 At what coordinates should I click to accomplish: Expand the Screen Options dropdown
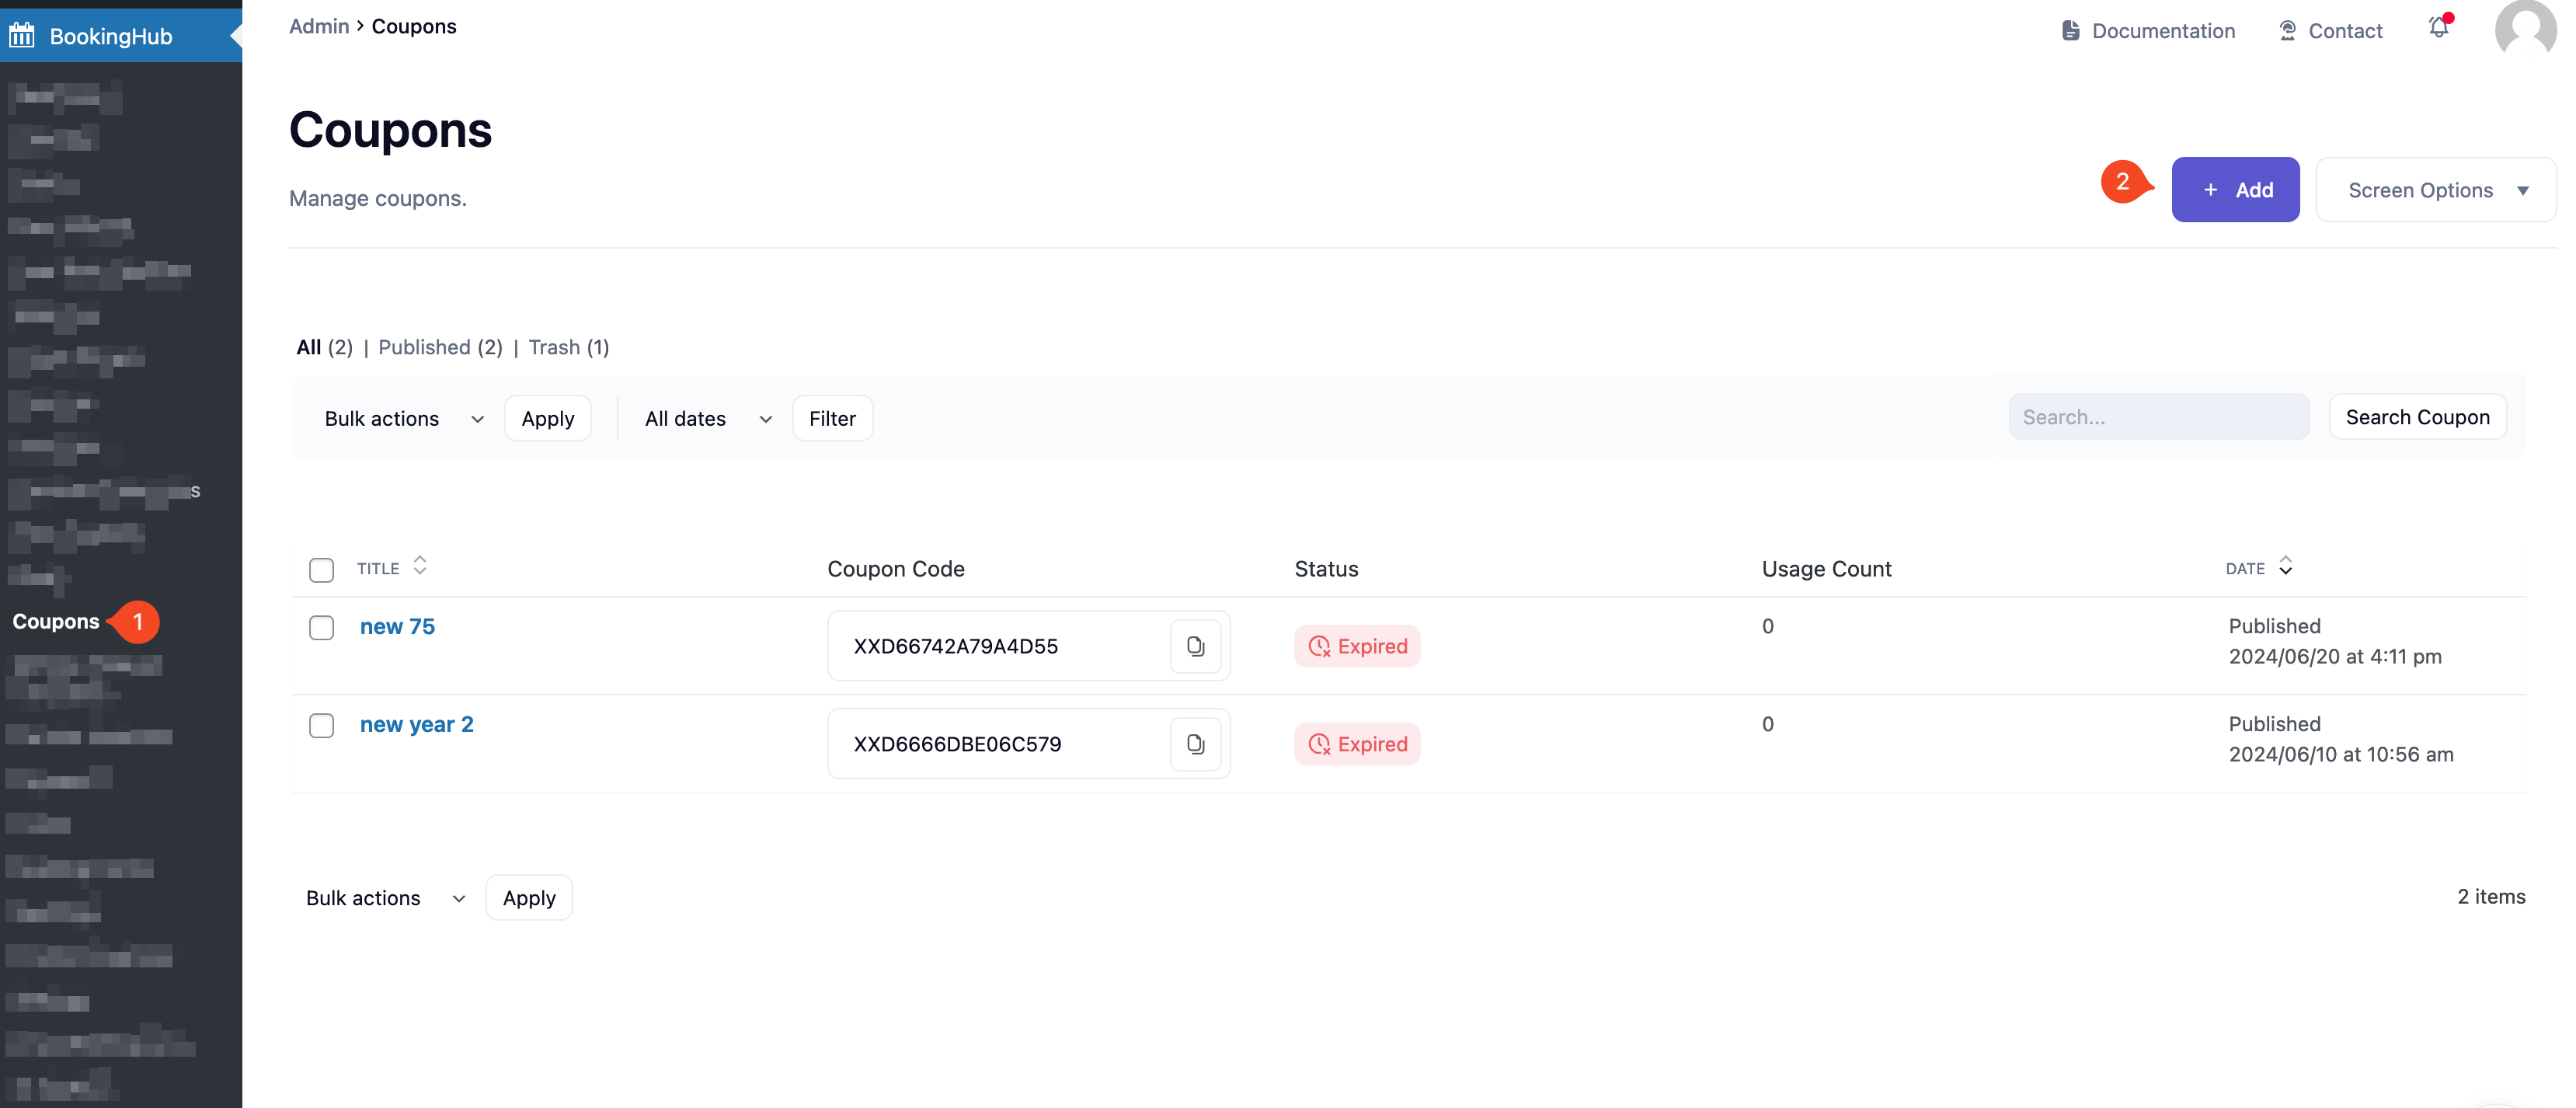click(x=2435, y=190)
